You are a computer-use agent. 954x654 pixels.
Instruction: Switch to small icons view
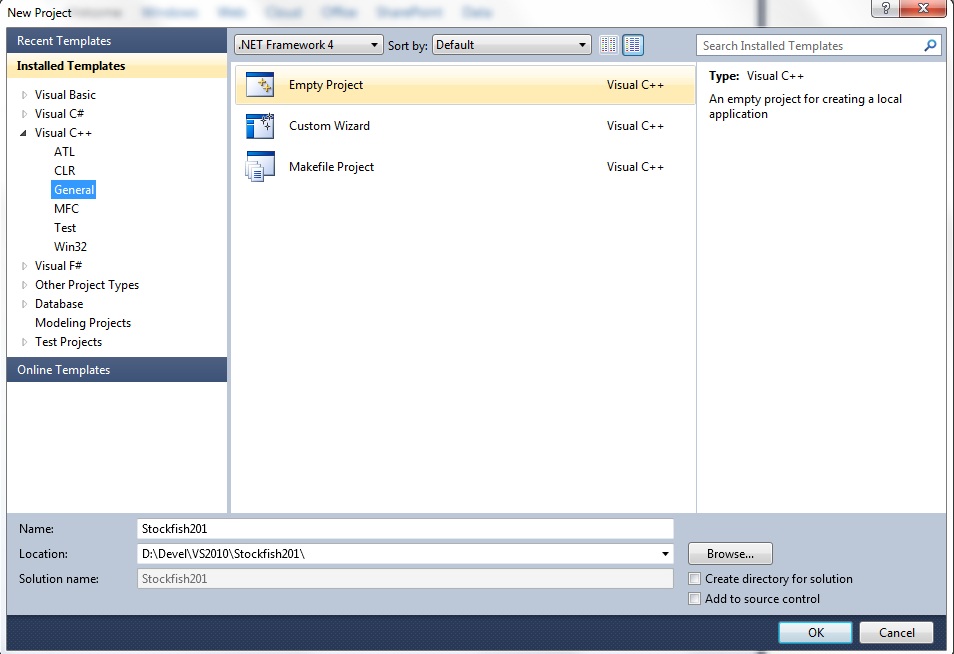click(x=608, y=45)
